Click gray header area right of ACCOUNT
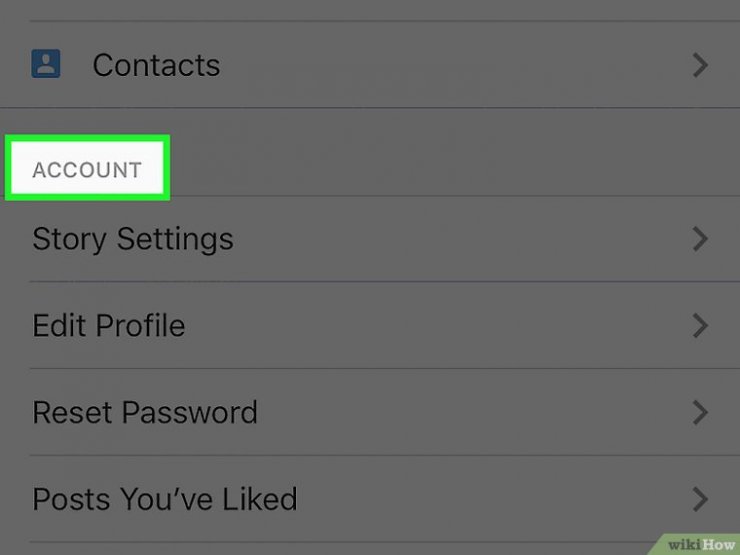This screenshot has height=555, width=740. 453,153
